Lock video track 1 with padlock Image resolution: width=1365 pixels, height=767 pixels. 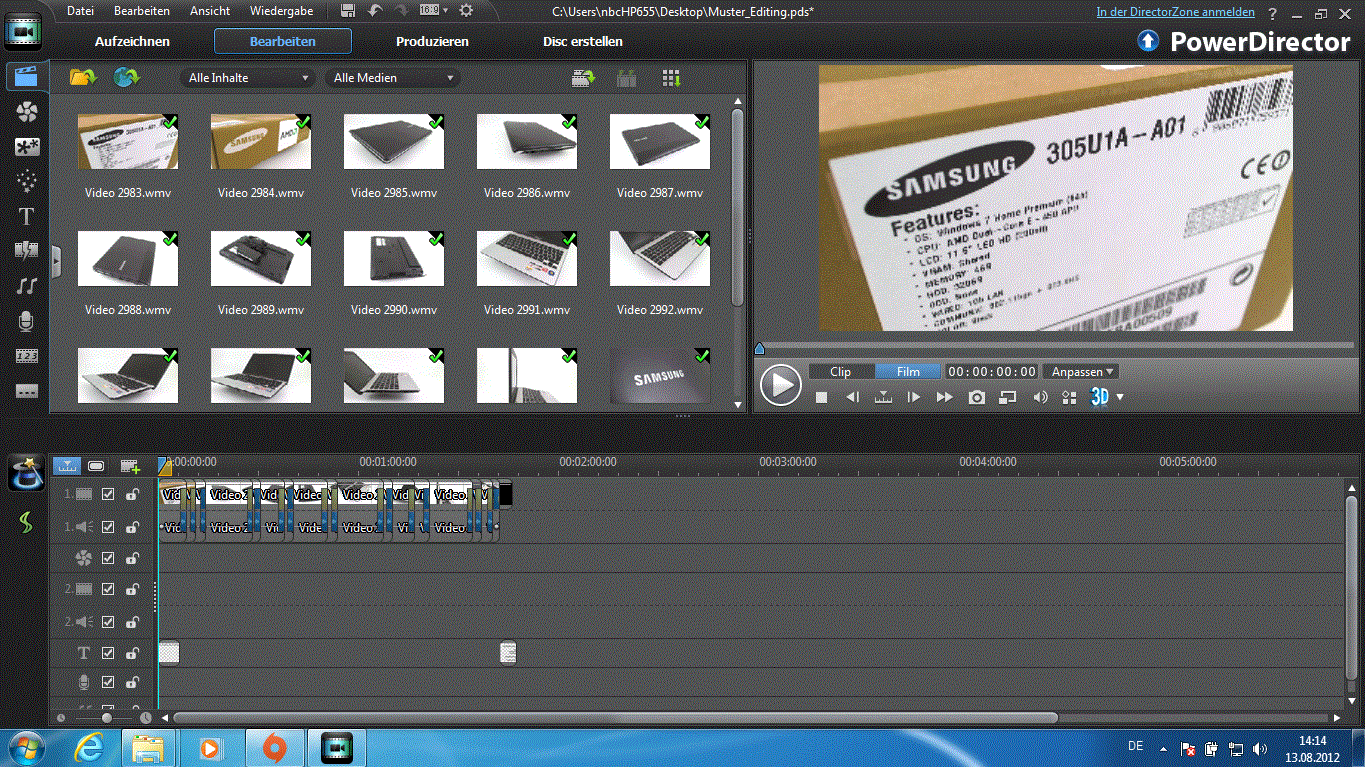[x=132, y=494]
